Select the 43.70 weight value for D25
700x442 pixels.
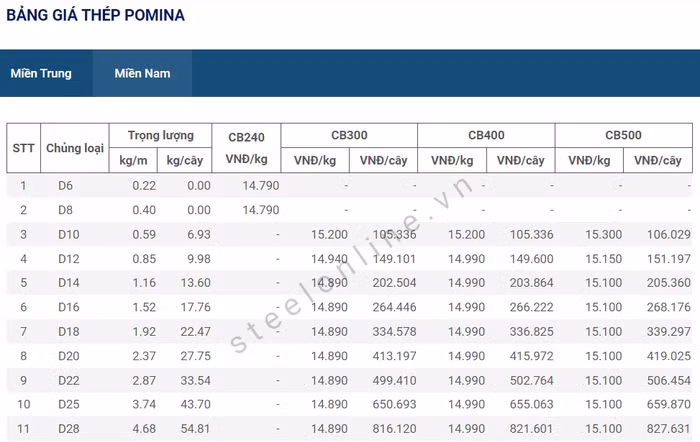pos(194,405)
